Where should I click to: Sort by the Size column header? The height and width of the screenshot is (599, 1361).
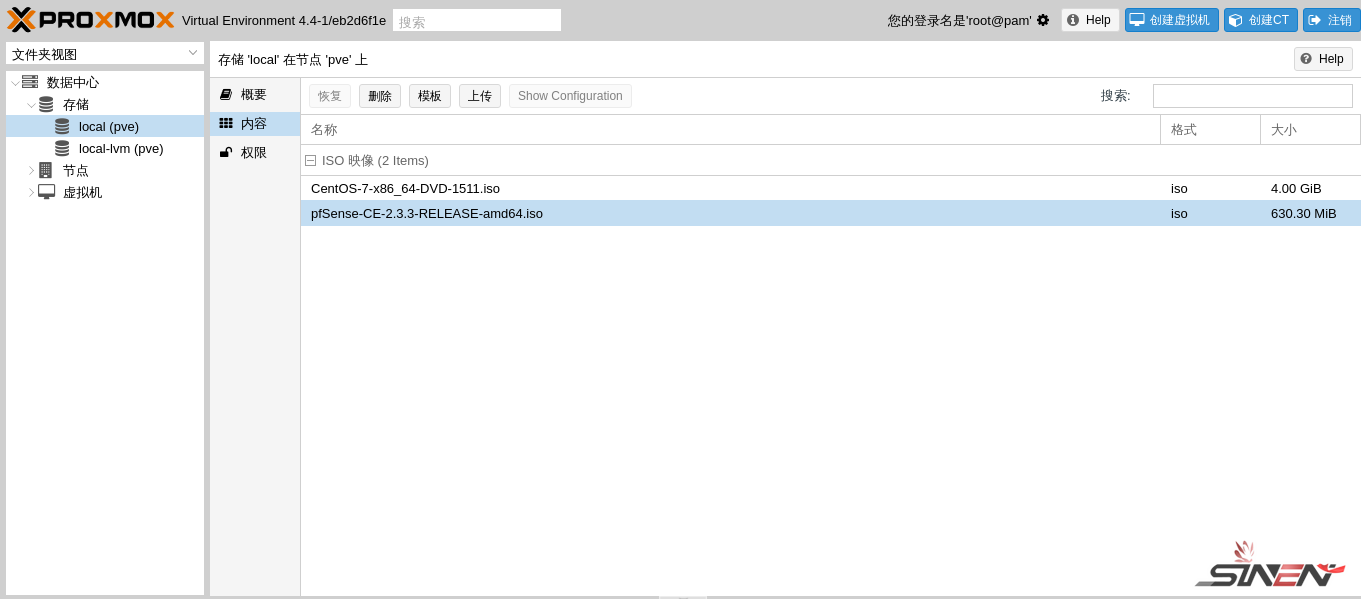pyautogui.click(x=1310, y=130)
